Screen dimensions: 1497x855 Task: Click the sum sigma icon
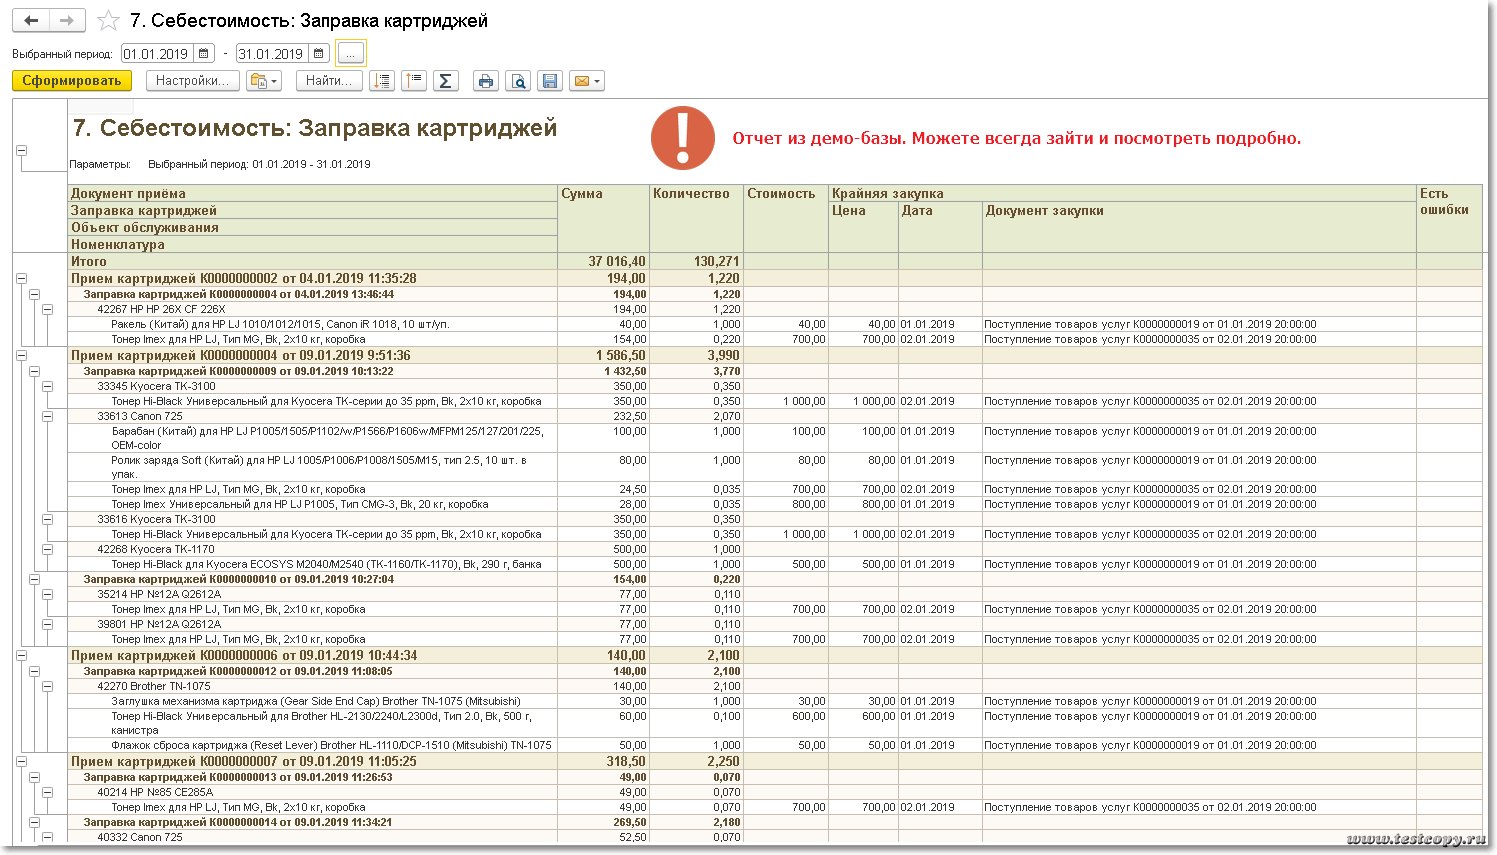[446, 81]
